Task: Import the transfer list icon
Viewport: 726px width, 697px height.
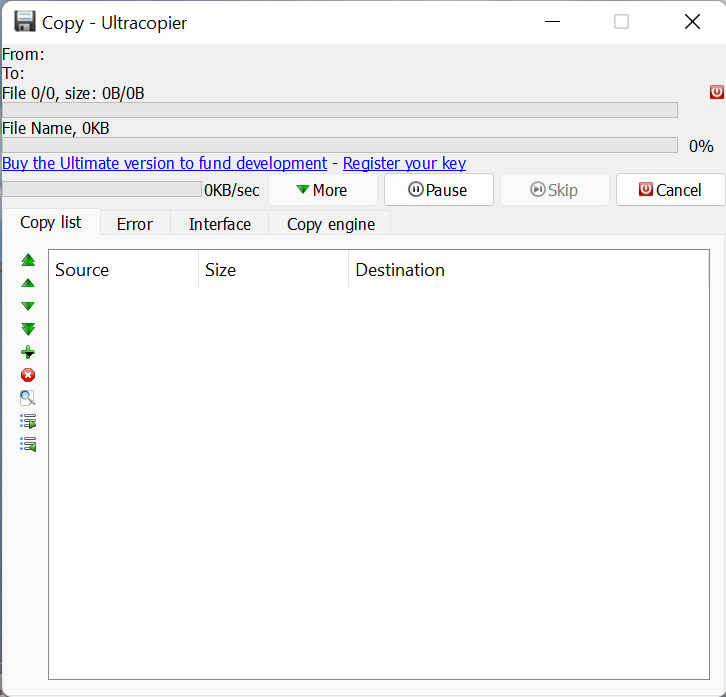Action: click(28, 444)
